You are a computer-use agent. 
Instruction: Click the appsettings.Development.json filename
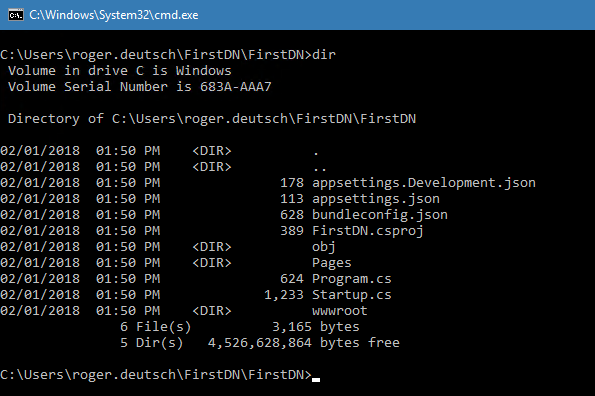424,183
